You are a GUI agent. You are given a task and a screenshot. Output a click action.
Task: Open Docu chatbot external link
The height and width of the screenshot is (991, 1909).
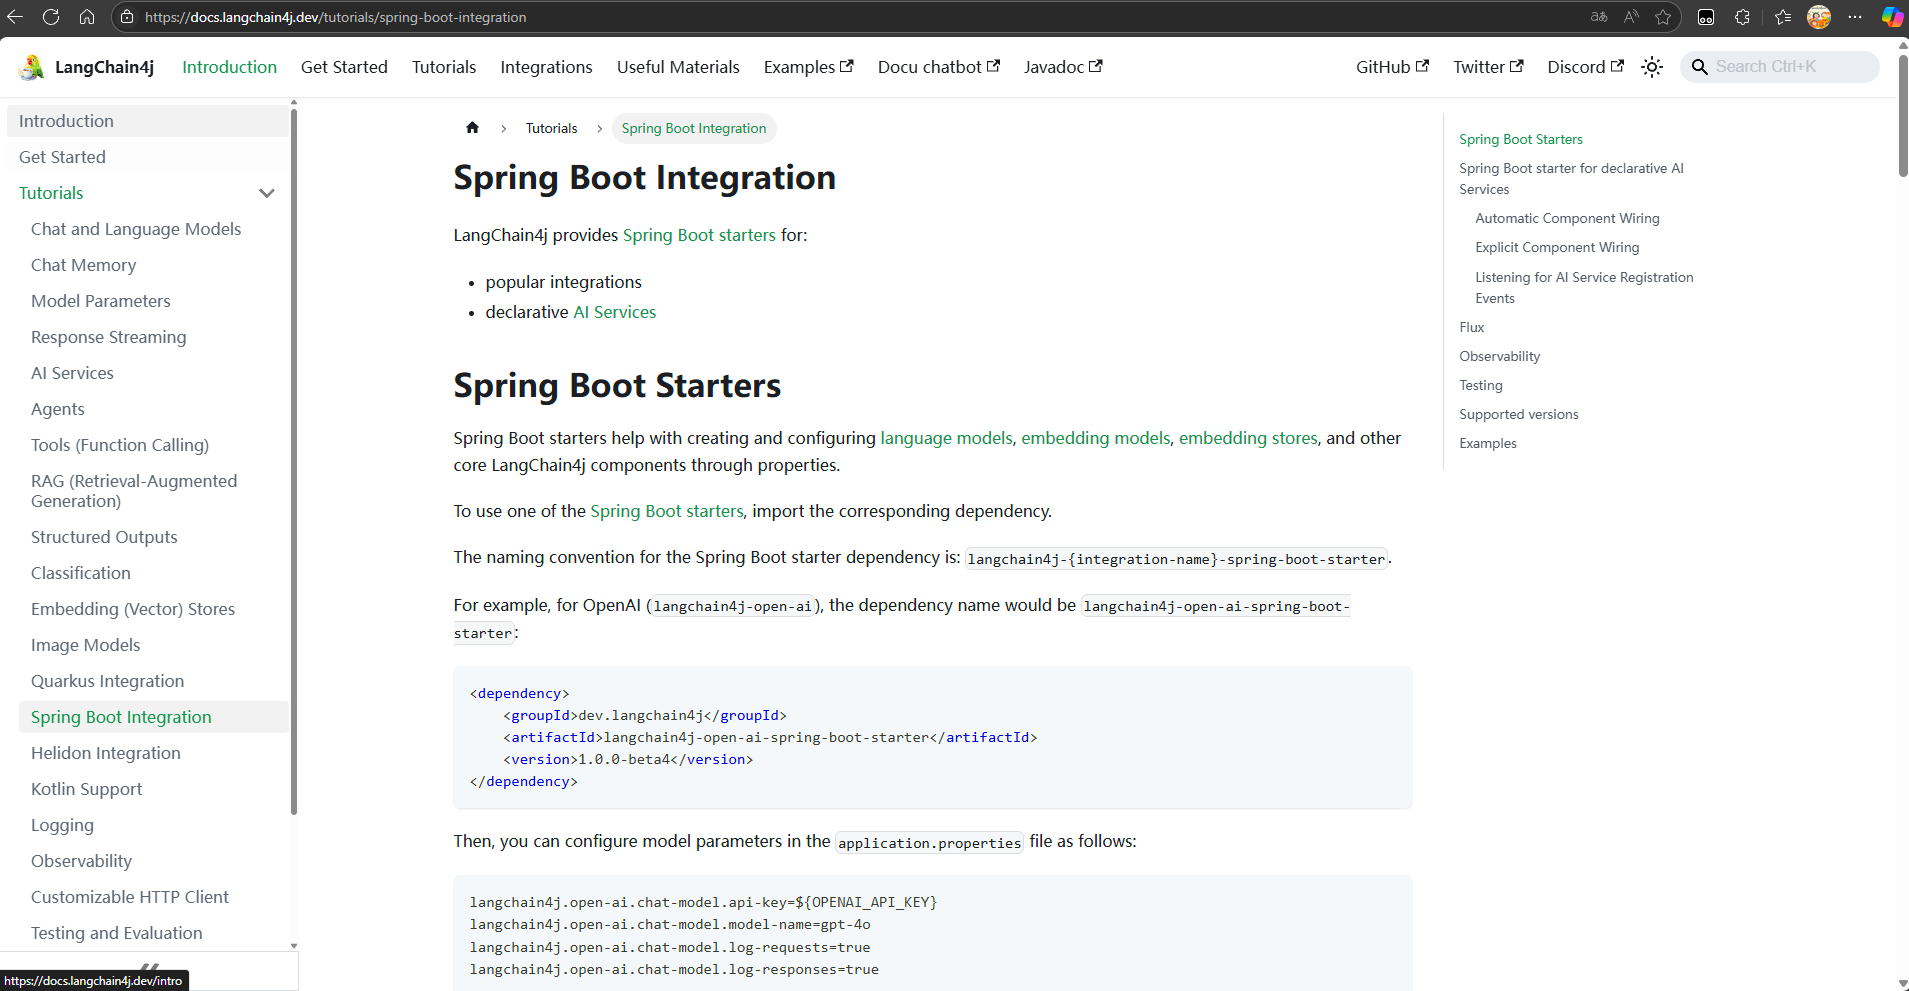(x=938, y=67)
